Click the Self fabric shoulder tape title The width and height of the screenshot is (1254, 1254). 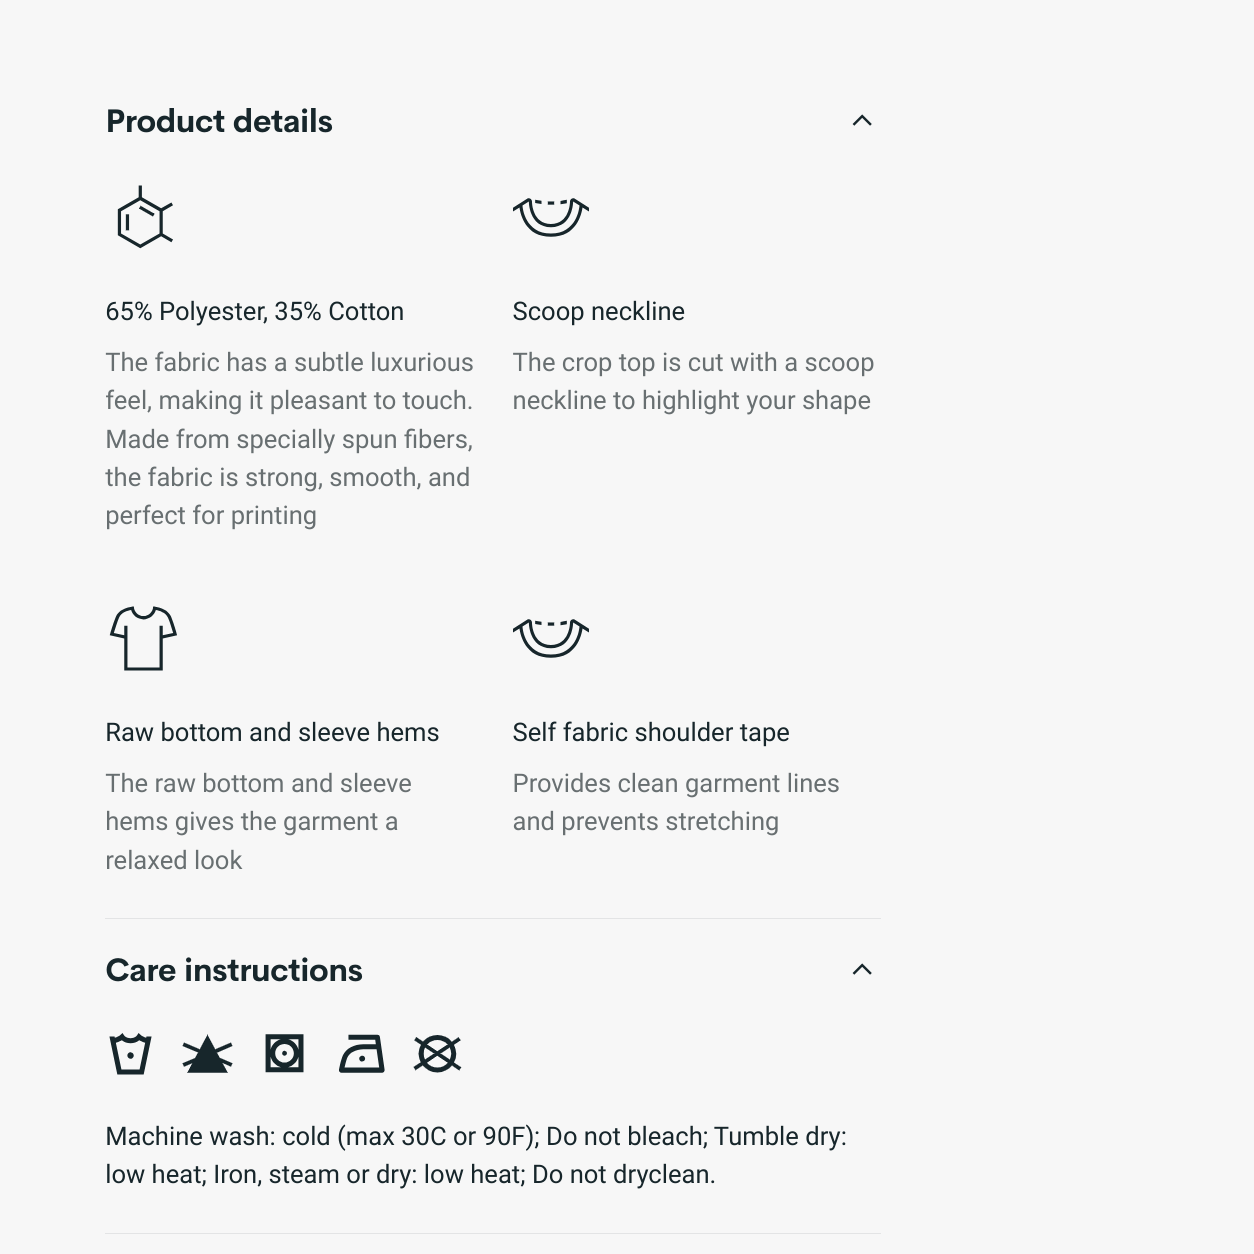click(650, 733)
